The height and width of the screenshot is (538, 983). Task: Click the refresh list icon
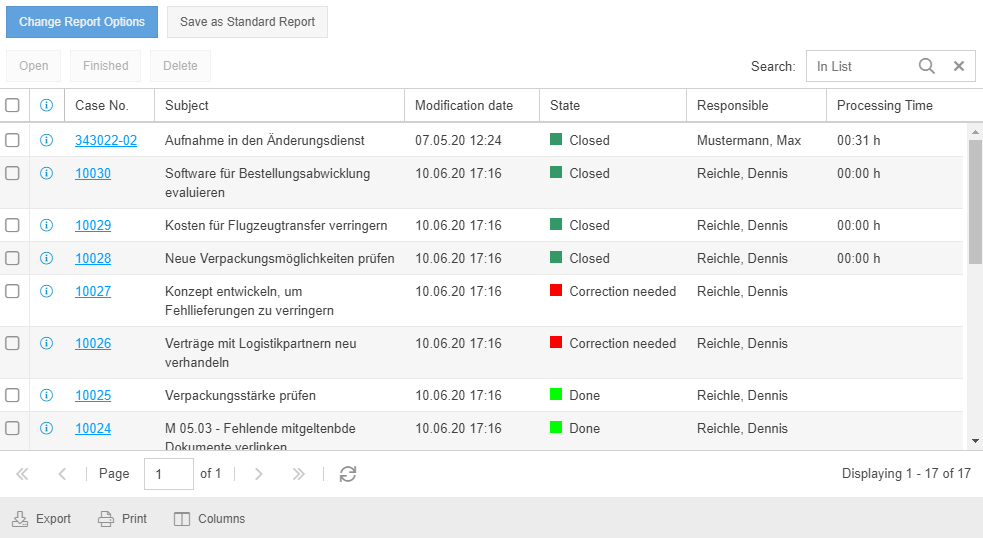coord(348,474)
